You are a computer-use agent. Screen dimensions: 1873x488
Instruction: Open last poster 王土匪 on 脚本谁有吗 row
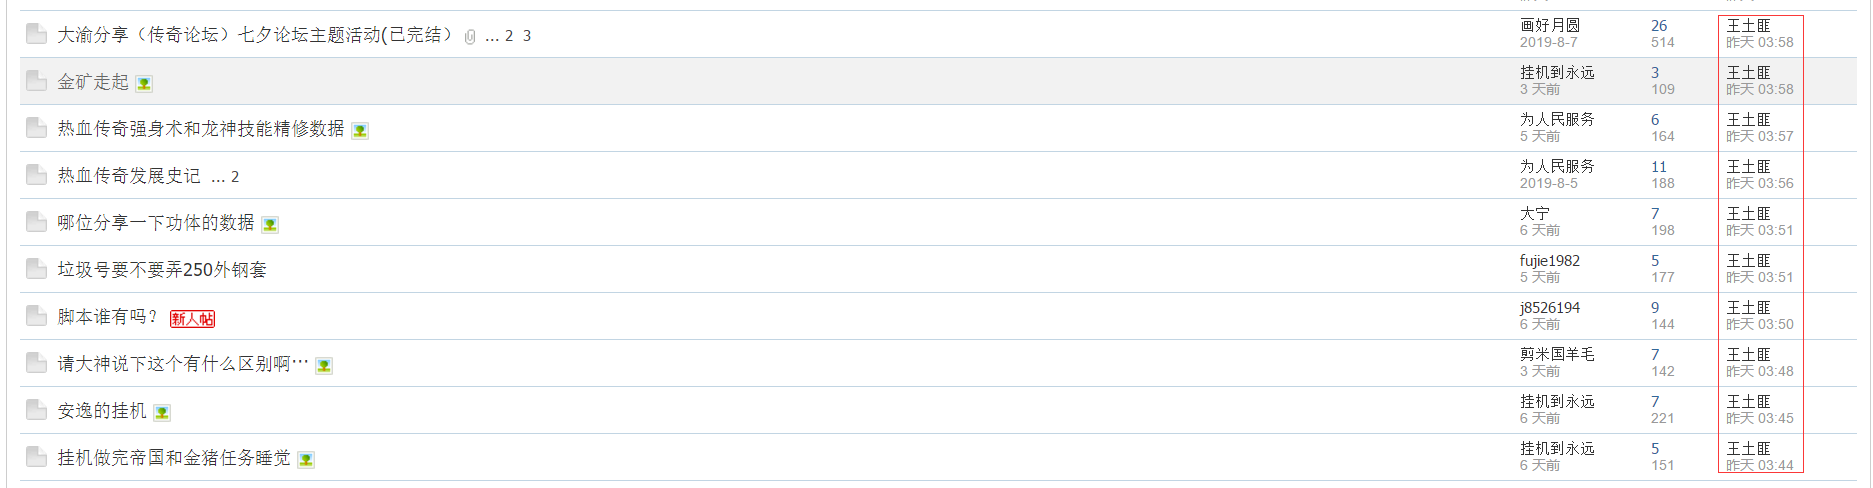[1748, 307]
